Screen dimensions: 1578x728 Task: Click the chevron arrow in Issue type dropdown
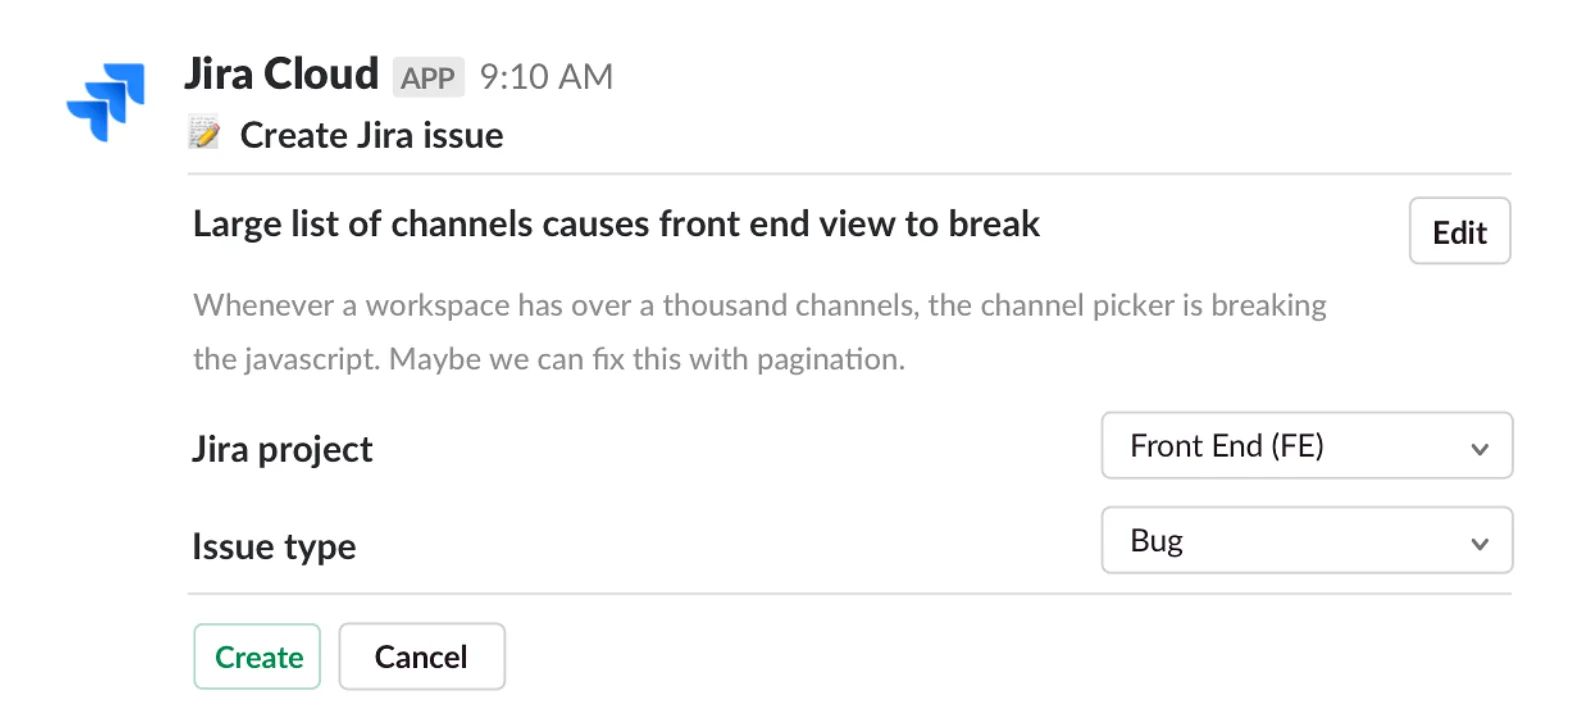1480,544
